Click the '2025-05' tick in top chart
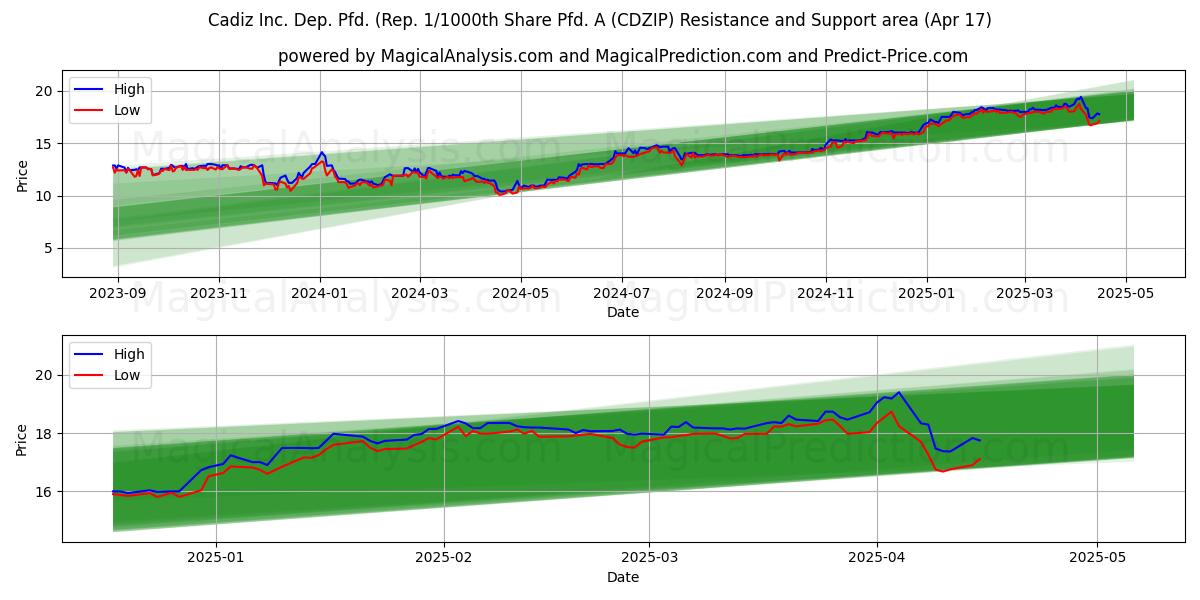The image size is (1200, 600). point(1126,293)
